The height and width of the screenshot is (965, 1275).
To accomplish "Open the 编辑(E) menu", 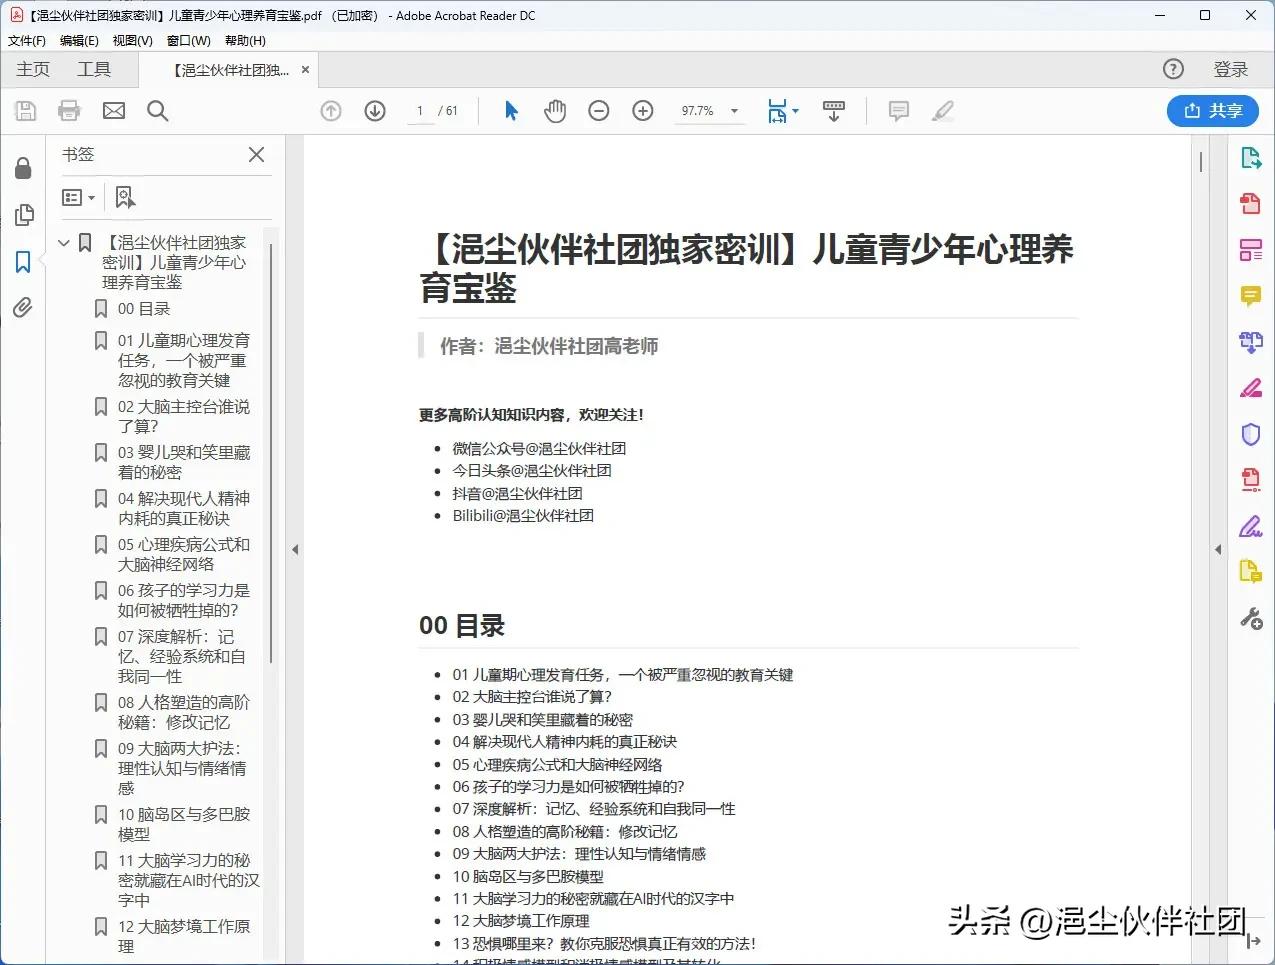I will [x=79, y=41].
